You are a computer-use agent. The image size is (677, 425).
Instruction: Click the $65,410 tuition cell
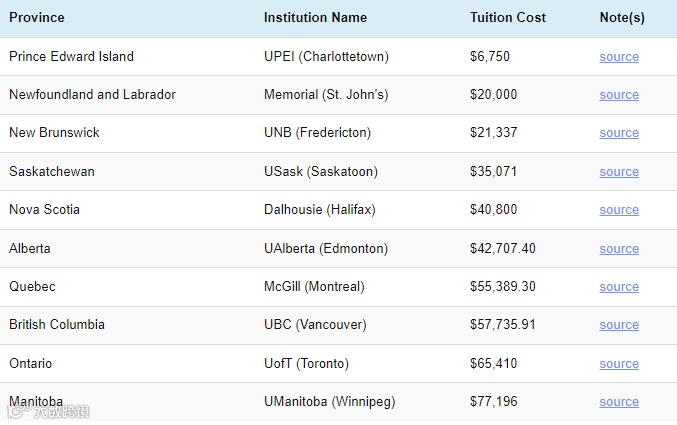[493, 364]
